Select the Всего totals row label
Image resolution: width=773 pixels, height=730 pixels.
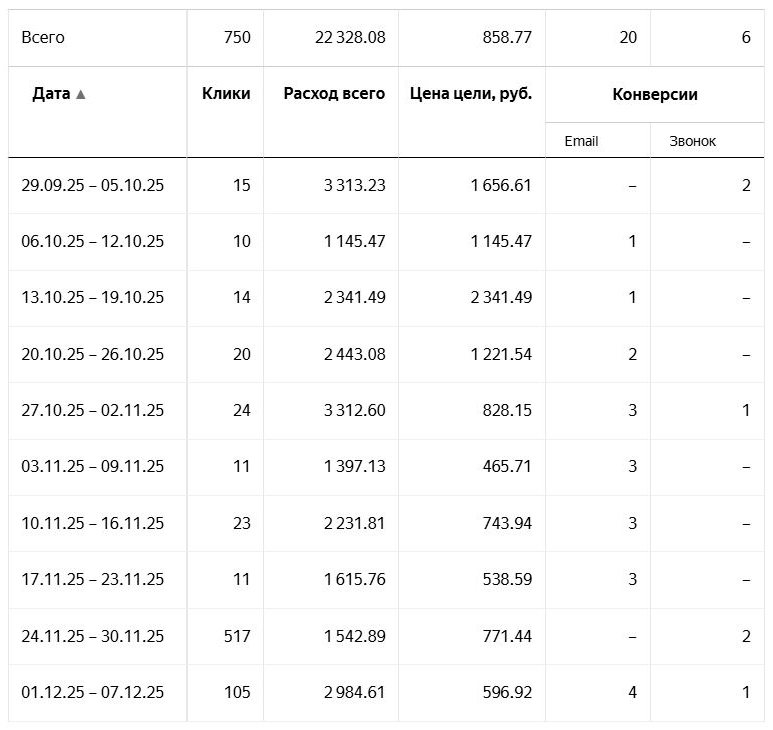click(x=43, y=37)
